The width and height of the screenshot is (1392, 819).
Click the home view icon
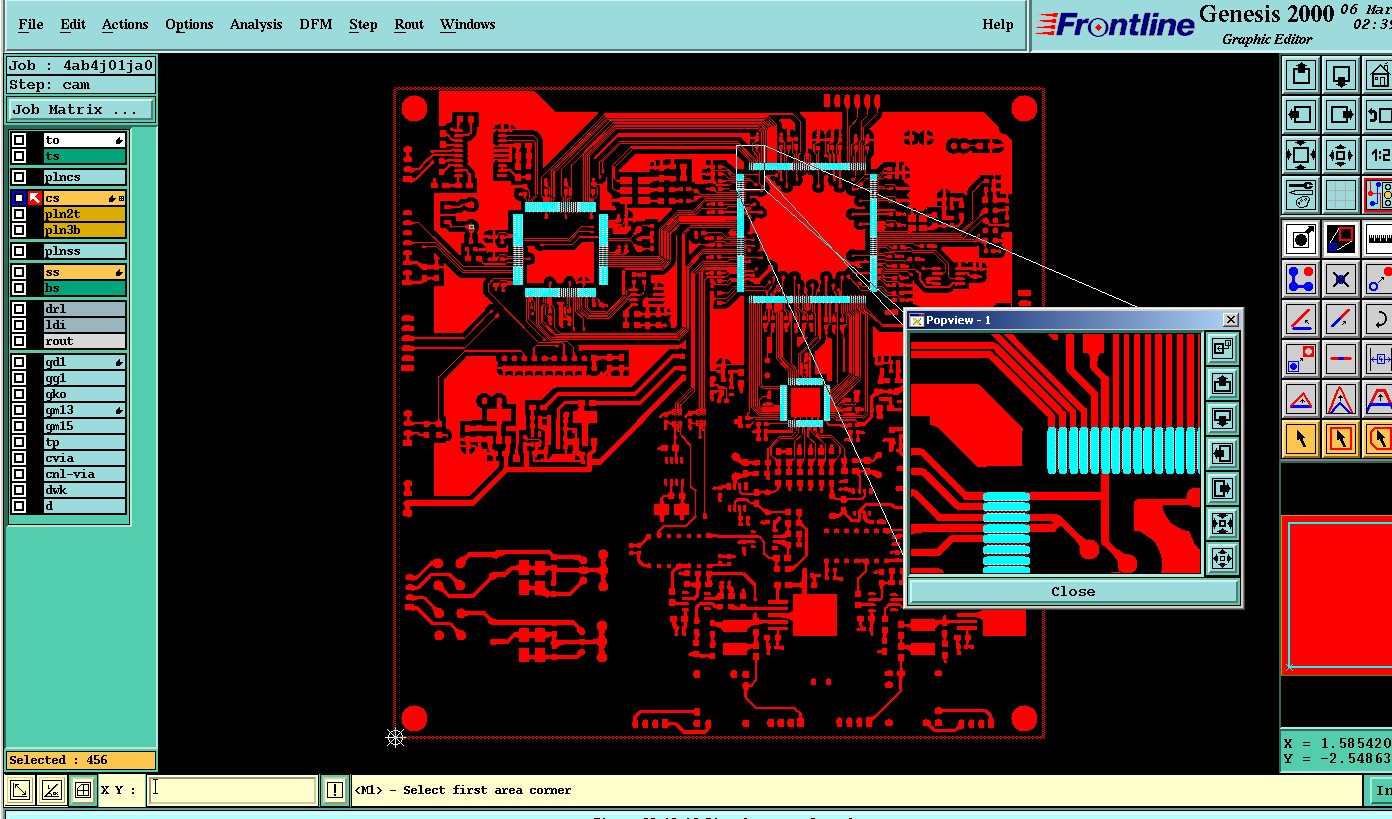coord(1380,75)
